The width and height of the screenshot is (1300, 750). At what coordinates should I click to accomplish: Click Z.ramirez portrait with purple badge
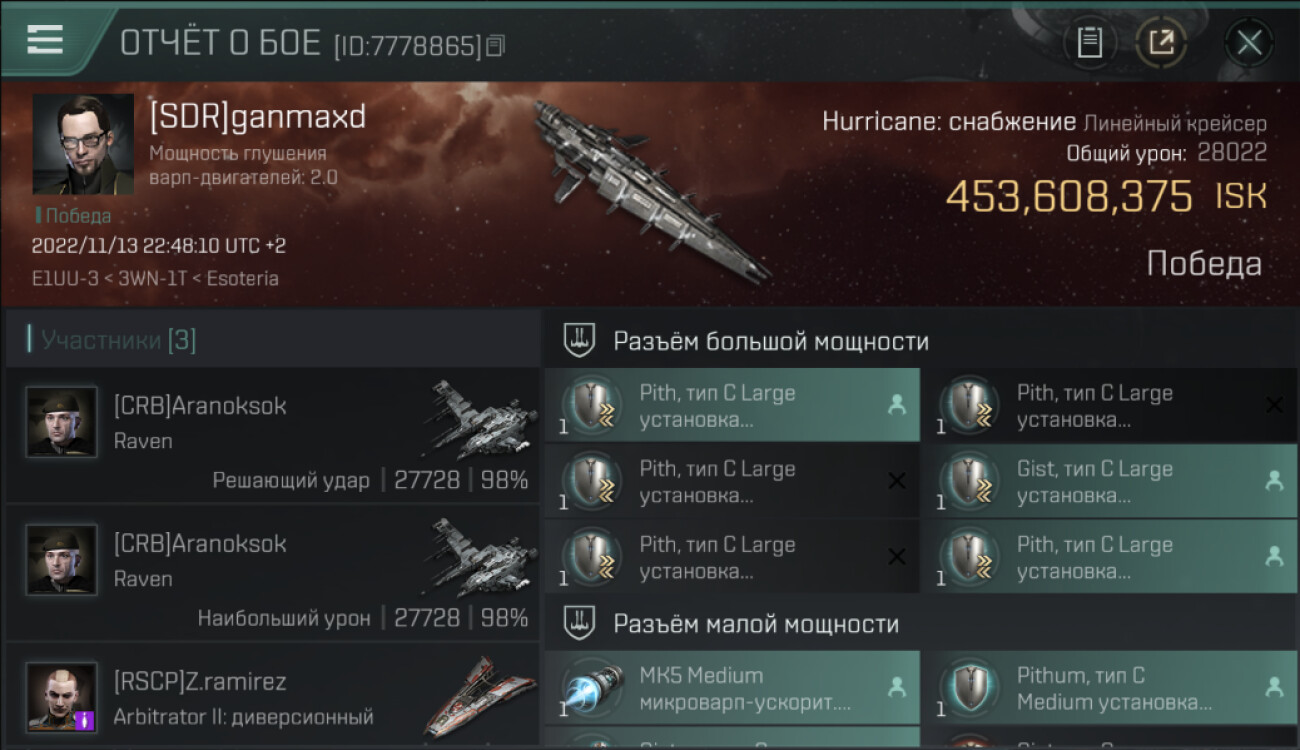62,697
